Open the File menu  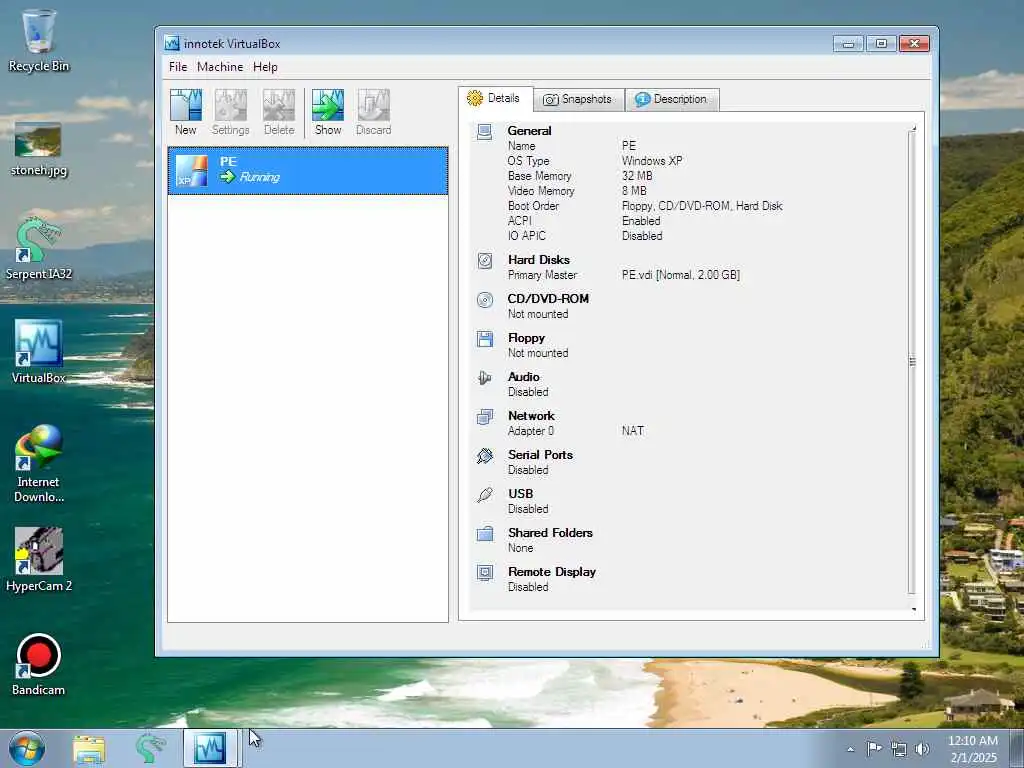(x=178, y=67)
